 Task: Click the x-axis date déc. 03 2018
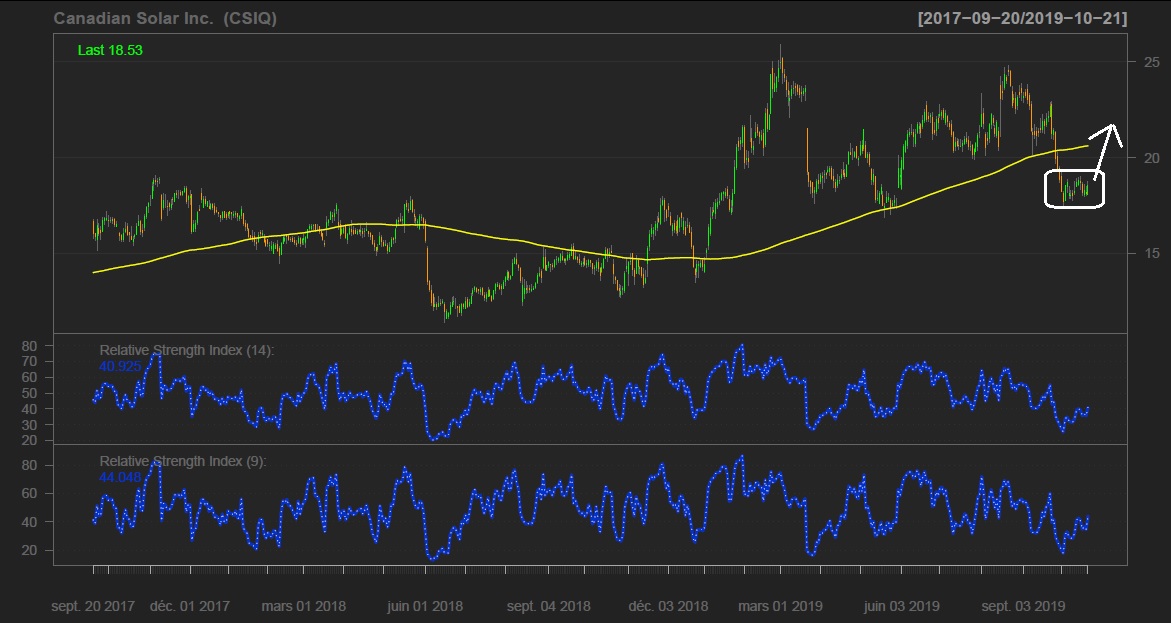coord(668,606)
